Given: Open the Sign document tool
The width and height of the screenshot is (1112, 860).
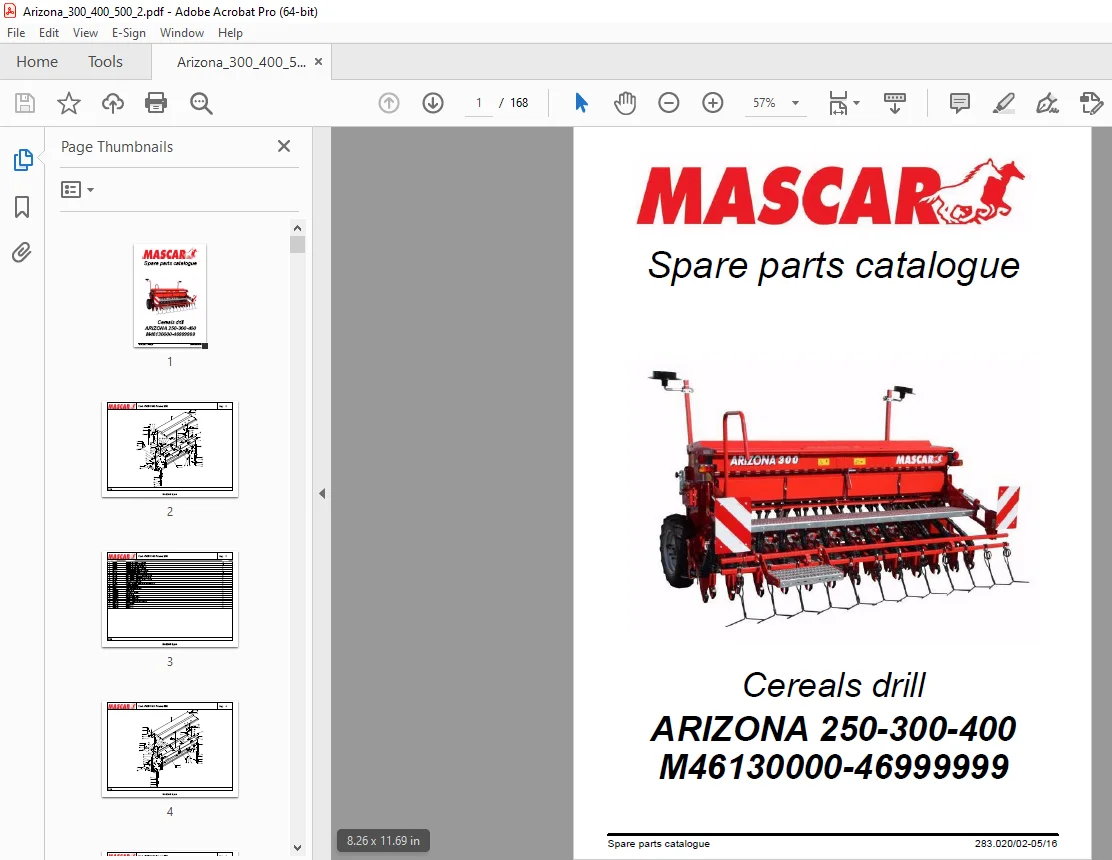Looking at the screenshot, I should tap(1047, 103).
